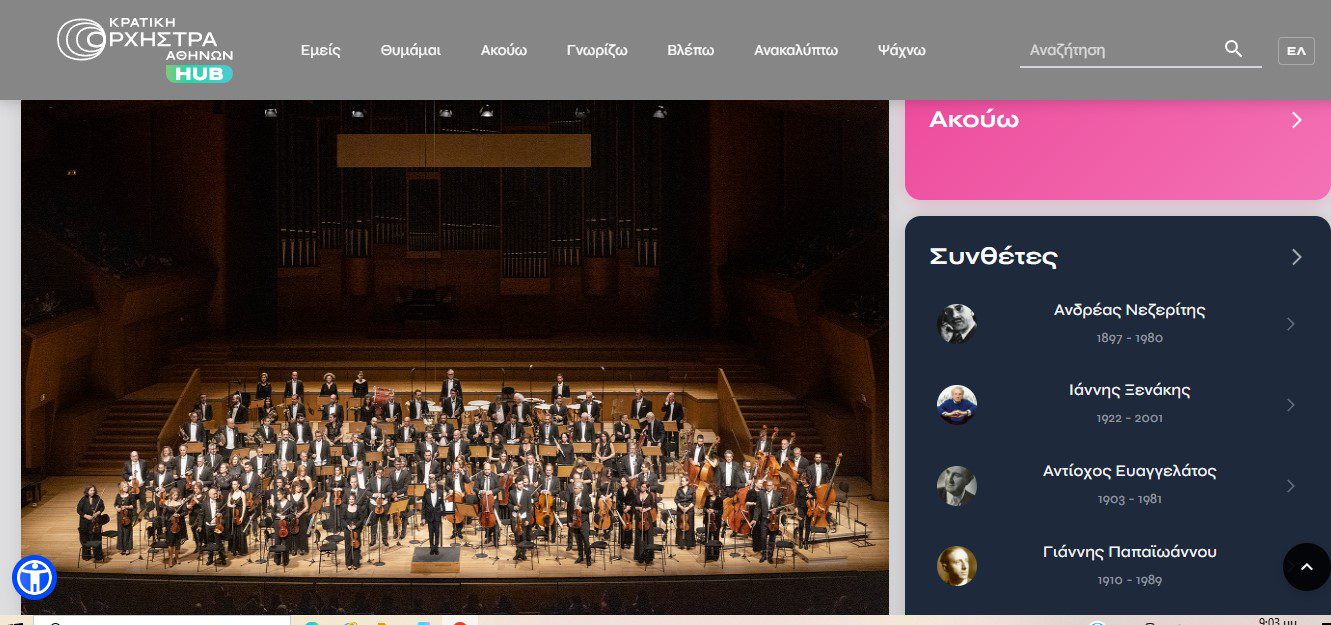Click the search magnifier icon
Viewport: 1331px width, 625px height.
1233,49
